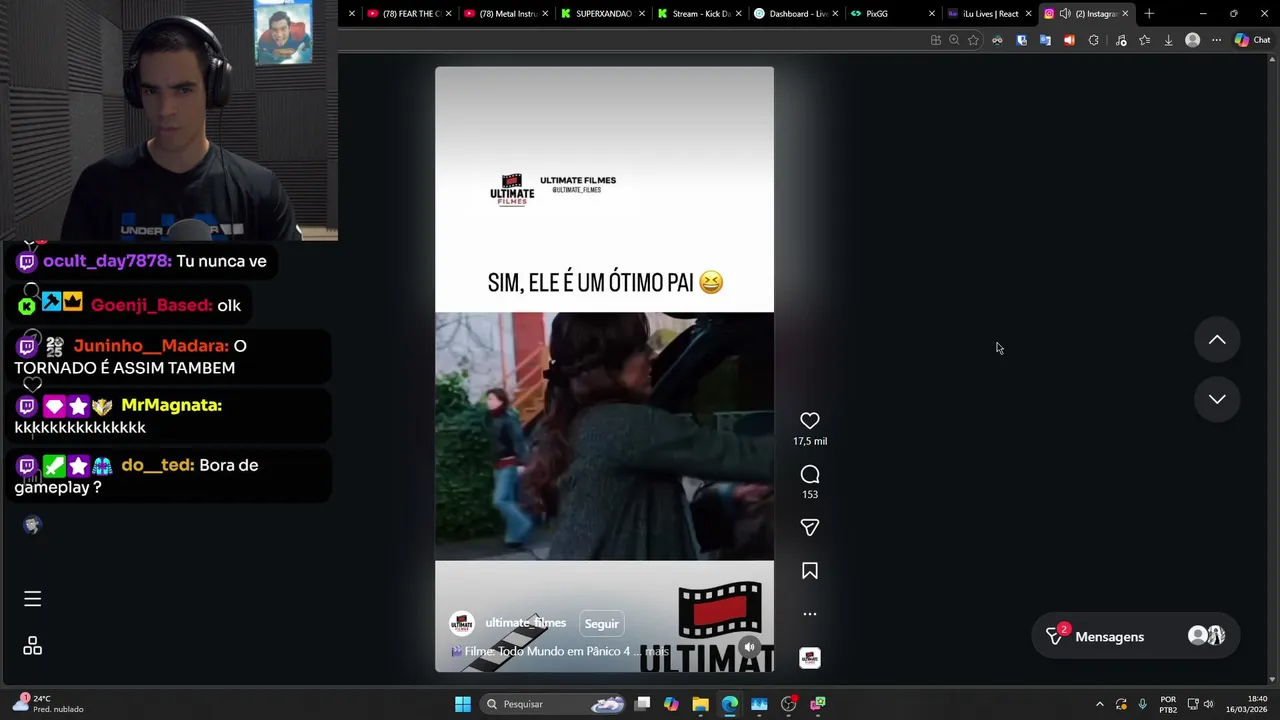Viewport: 1280px width, 720px height.
Task: Open the ultimate_filmes profile link
Action: coord(525,622)
